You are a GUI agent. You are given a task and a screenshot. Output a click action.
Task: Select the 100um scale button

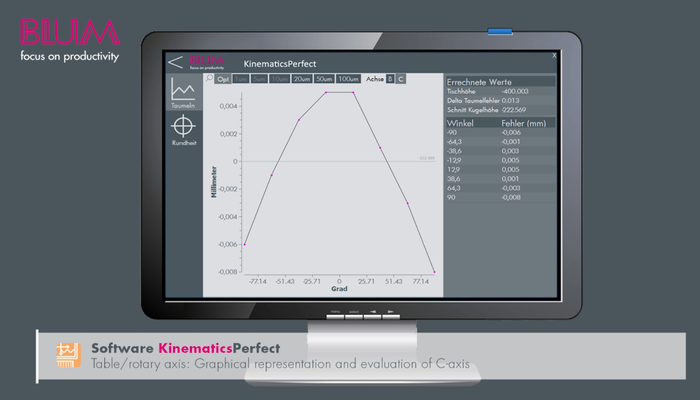tap(348, 79)
